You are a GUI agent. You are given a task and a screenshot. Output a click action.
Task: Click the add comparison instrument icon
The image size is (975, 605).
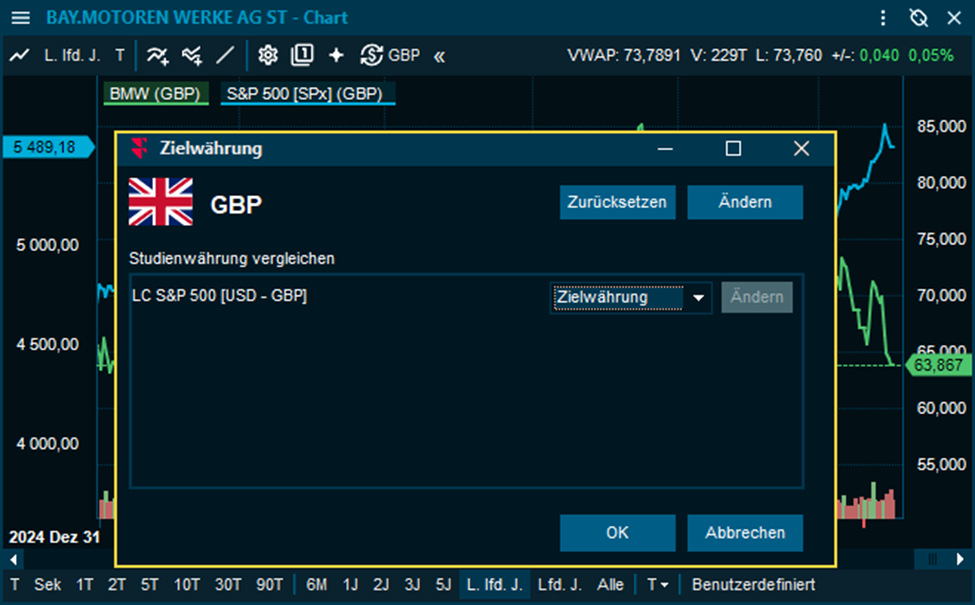[192, 55]
